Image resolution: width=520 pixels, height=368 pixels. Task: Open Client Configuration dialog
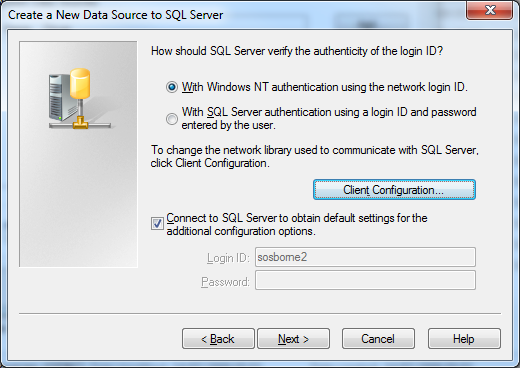[394, 190]
